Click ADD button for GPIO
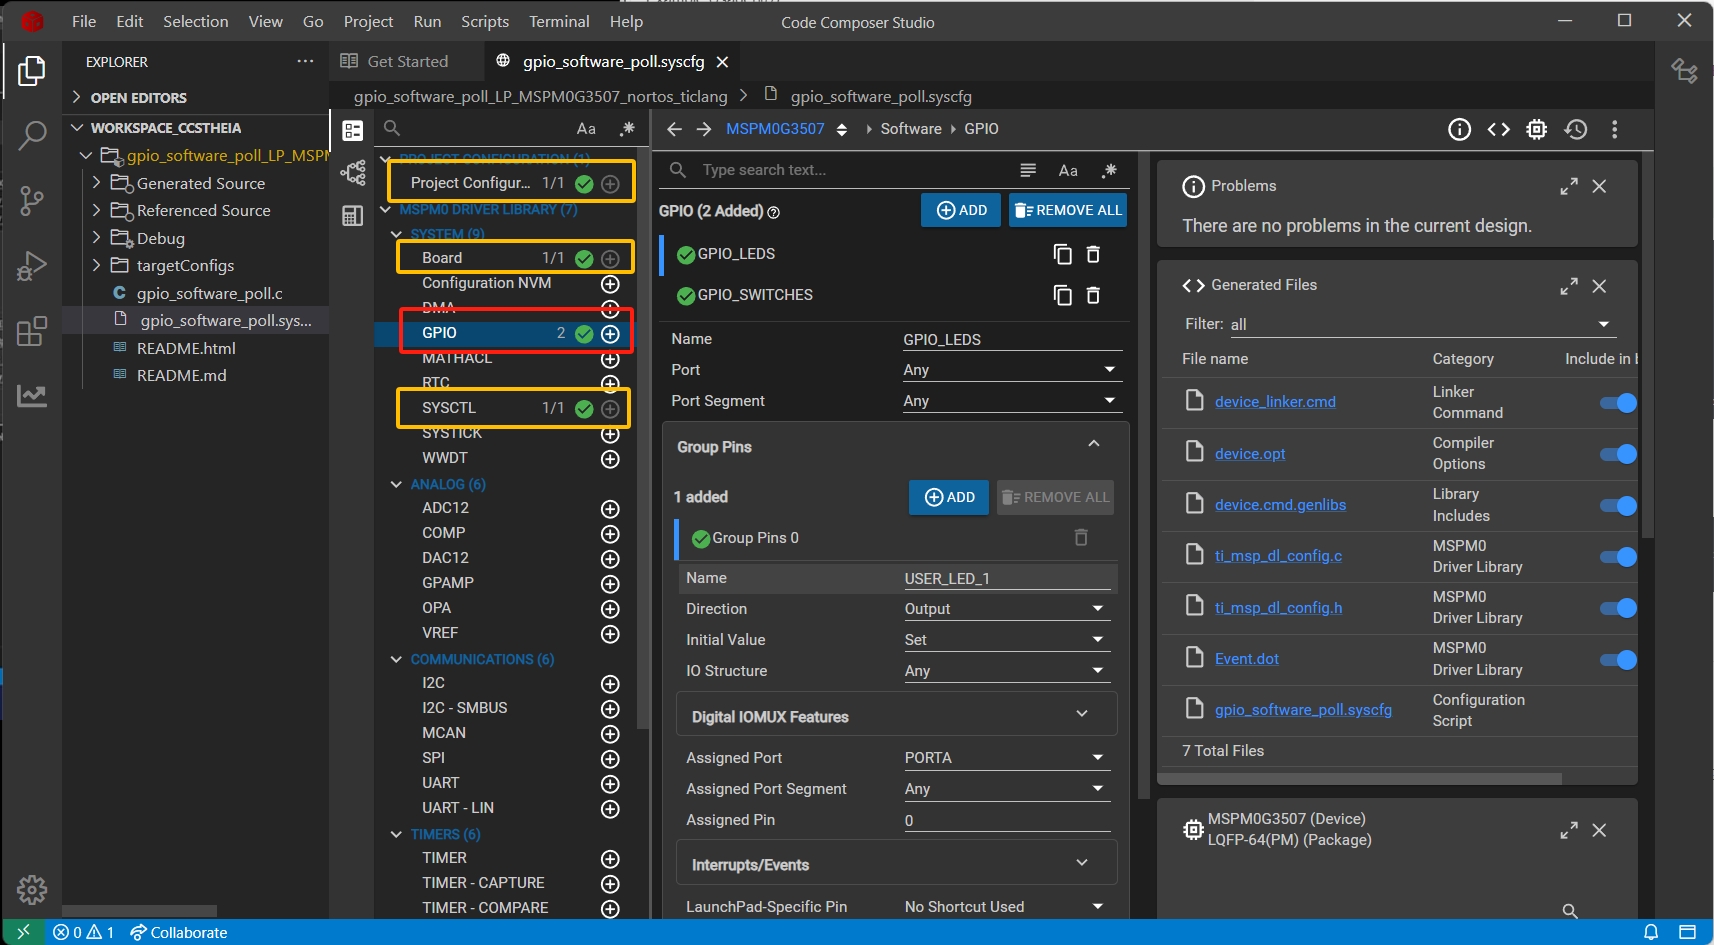Image resolution: width=1714 pixels, height=945 pixels. pyautogui.click(x=961, y=210)
